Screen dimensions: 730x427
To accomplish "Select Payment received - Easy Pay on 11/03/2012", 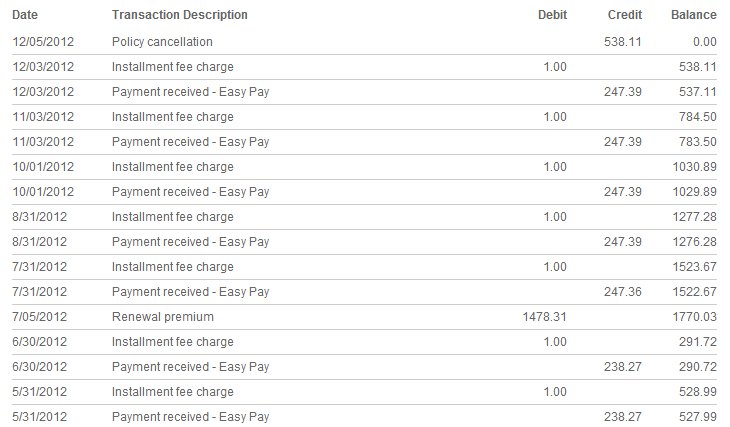I will pos(190,142).
